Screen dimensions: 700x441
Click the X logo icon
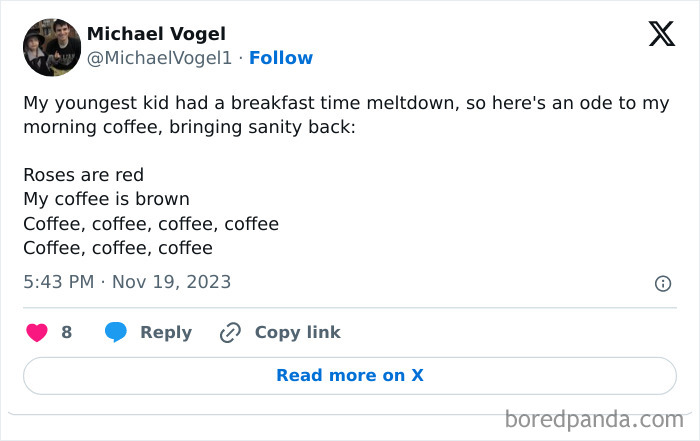[661, 35]
